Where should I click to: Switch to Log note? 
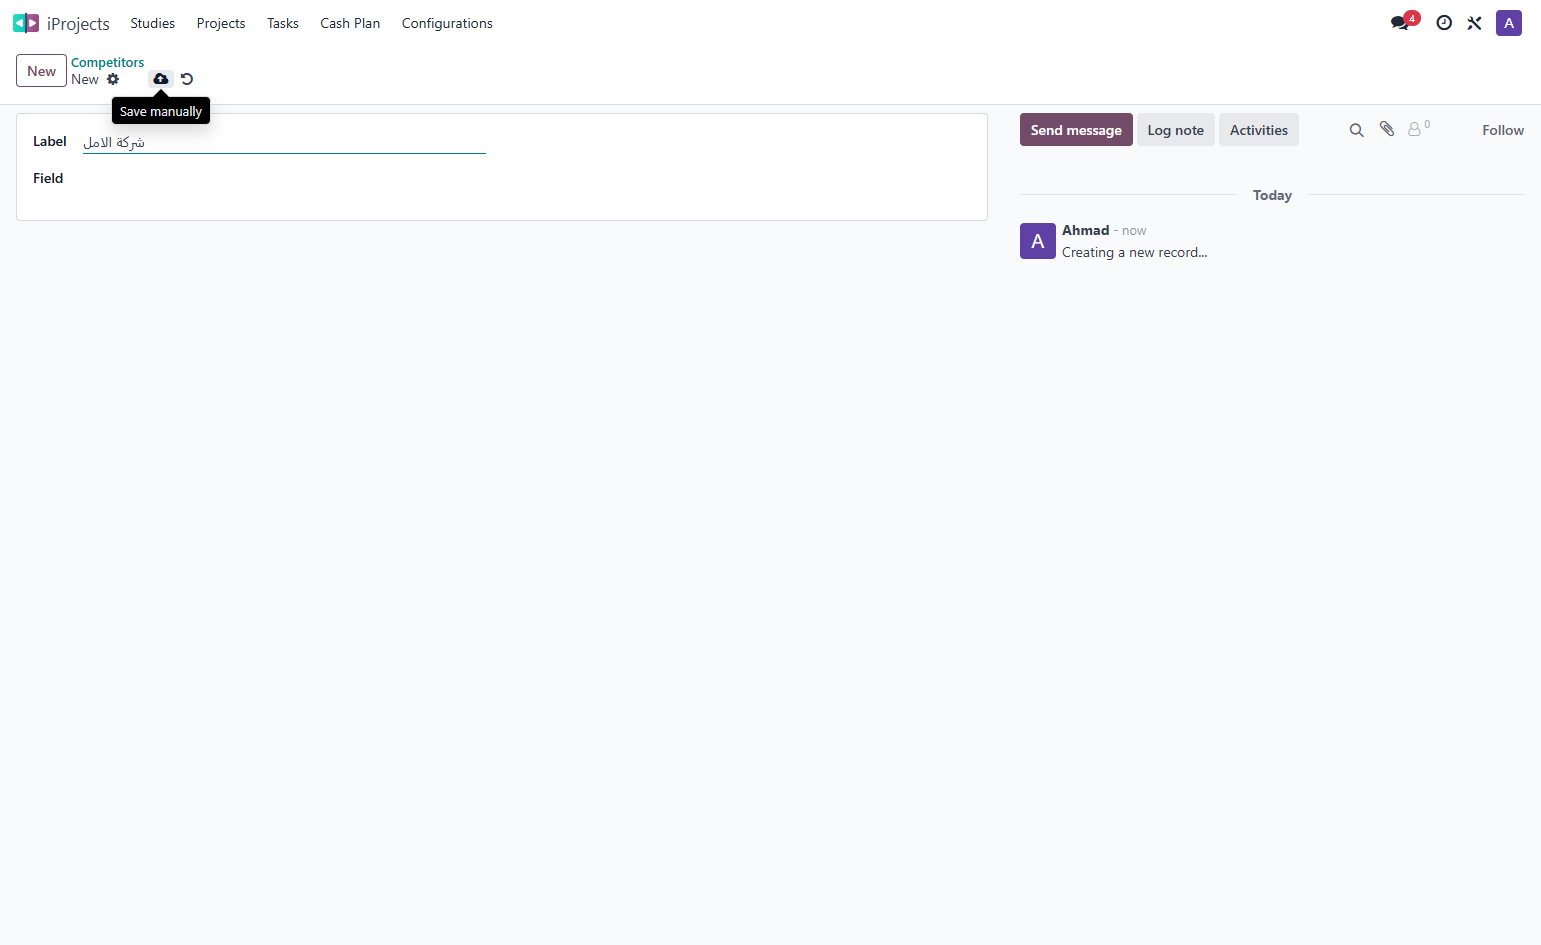coord(1176,130)
